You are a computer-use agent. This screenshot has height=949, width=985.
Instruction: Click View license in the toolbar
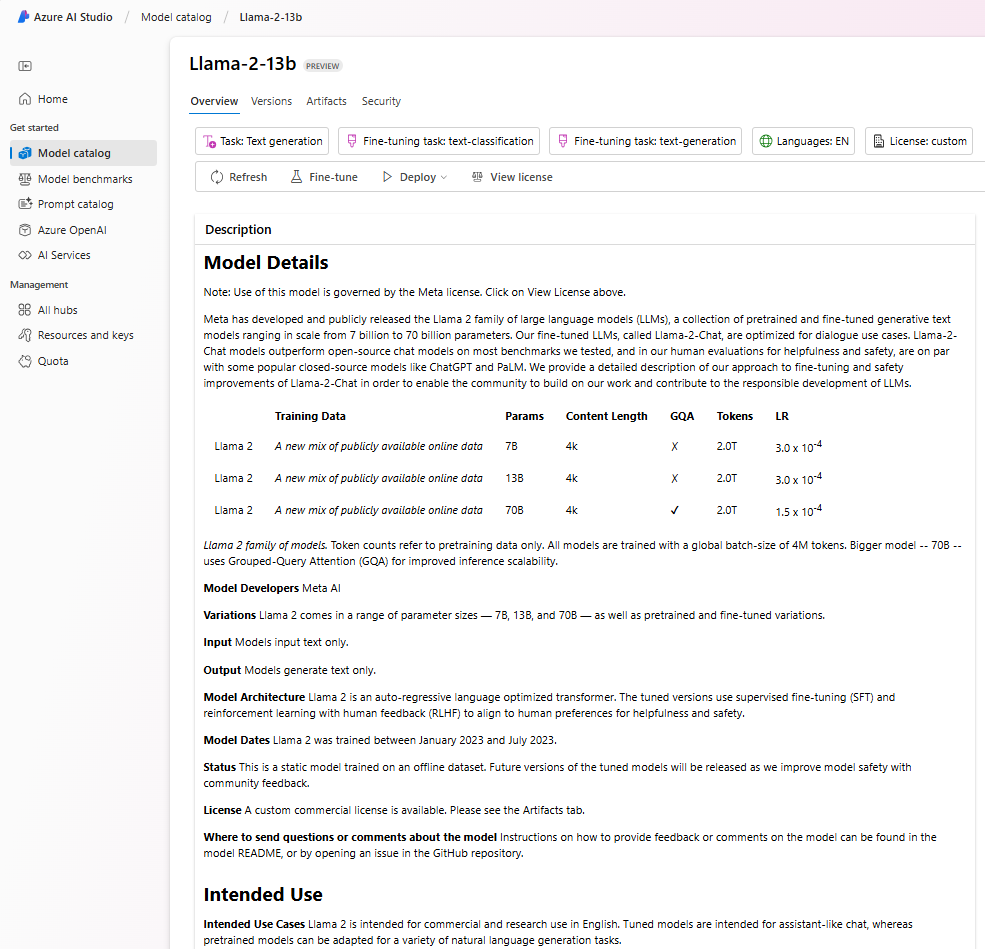(x=511, y=177)
